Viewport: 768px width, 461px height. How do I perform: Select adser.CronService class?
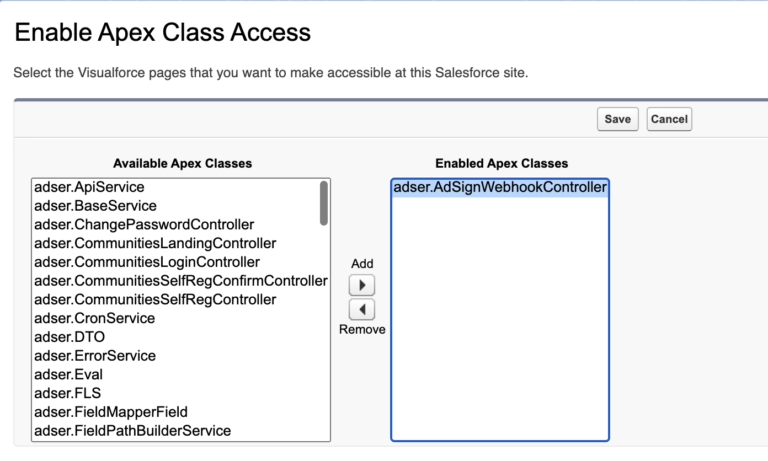point(94,318)
